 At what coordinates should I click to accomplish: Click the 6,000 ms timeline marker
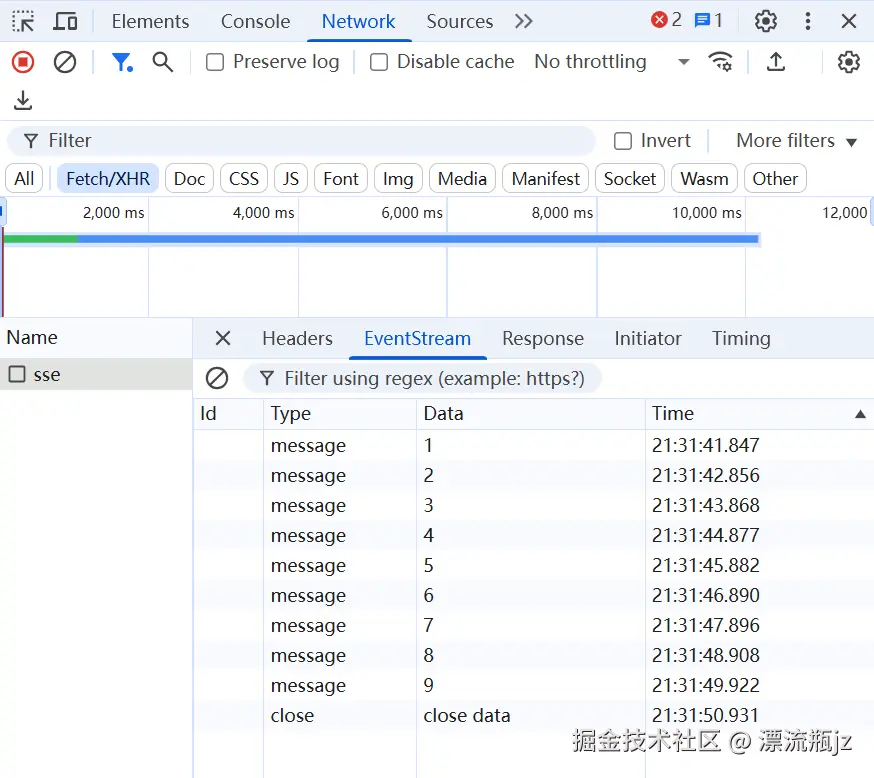[412, 212]
